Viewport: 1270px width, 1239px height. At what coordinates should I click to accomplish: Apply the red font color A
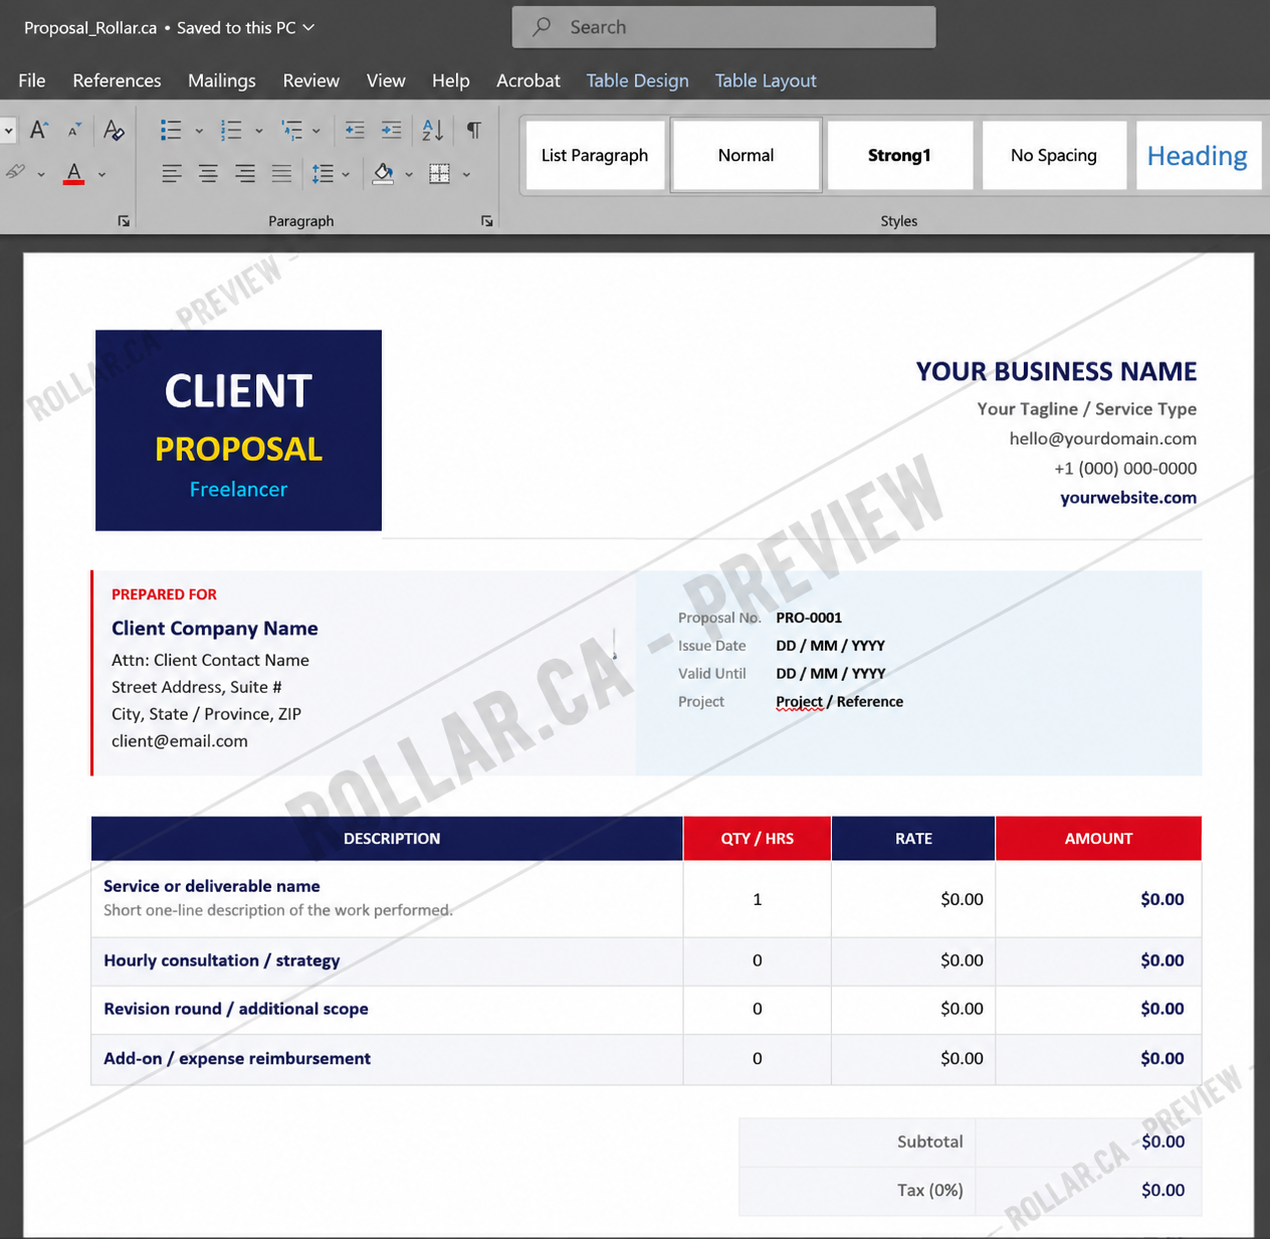click(74, 173)
